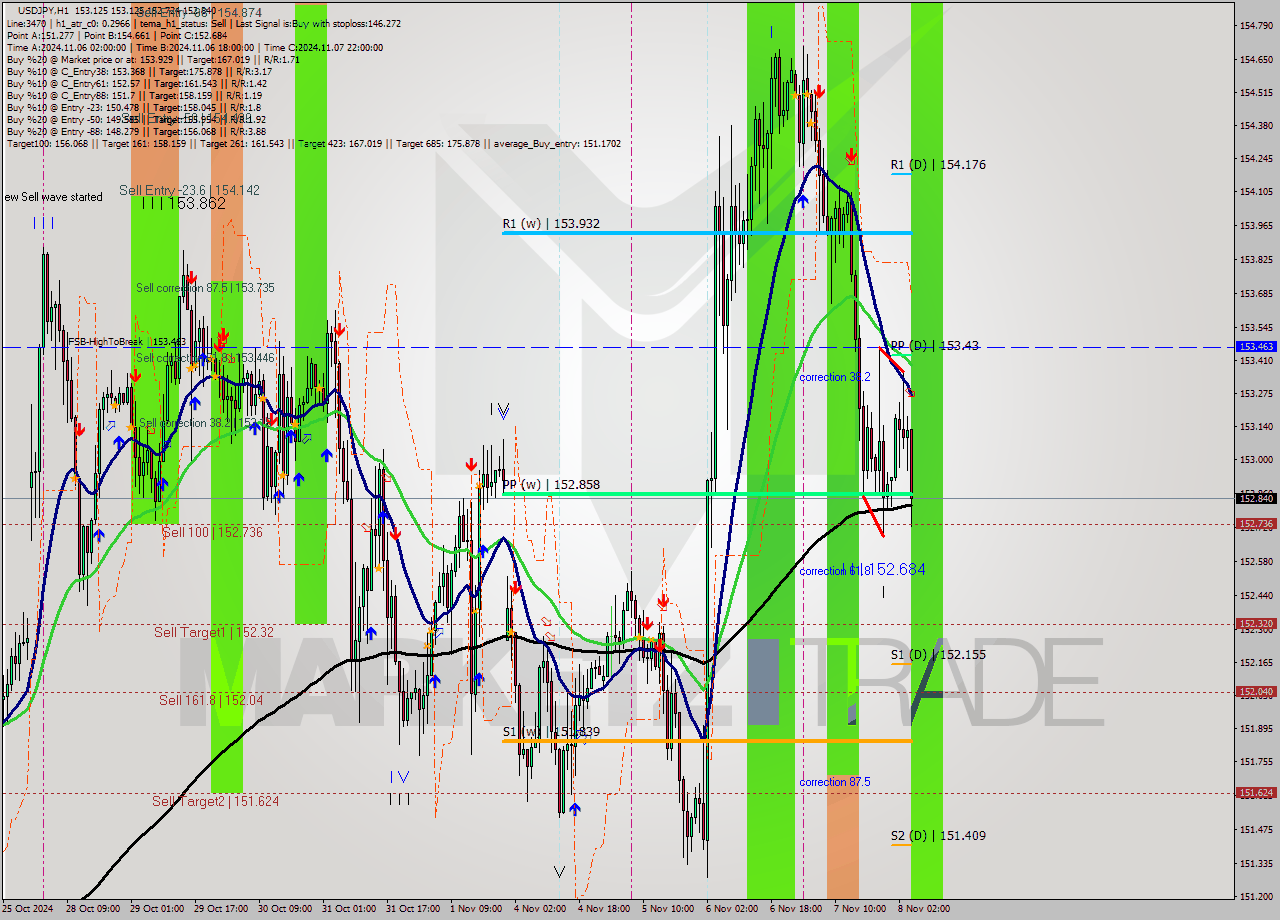The height and width of the screenshot is (920, 1280).
Task: Click the 154.790 price scale value
Action: (1256, 25)
